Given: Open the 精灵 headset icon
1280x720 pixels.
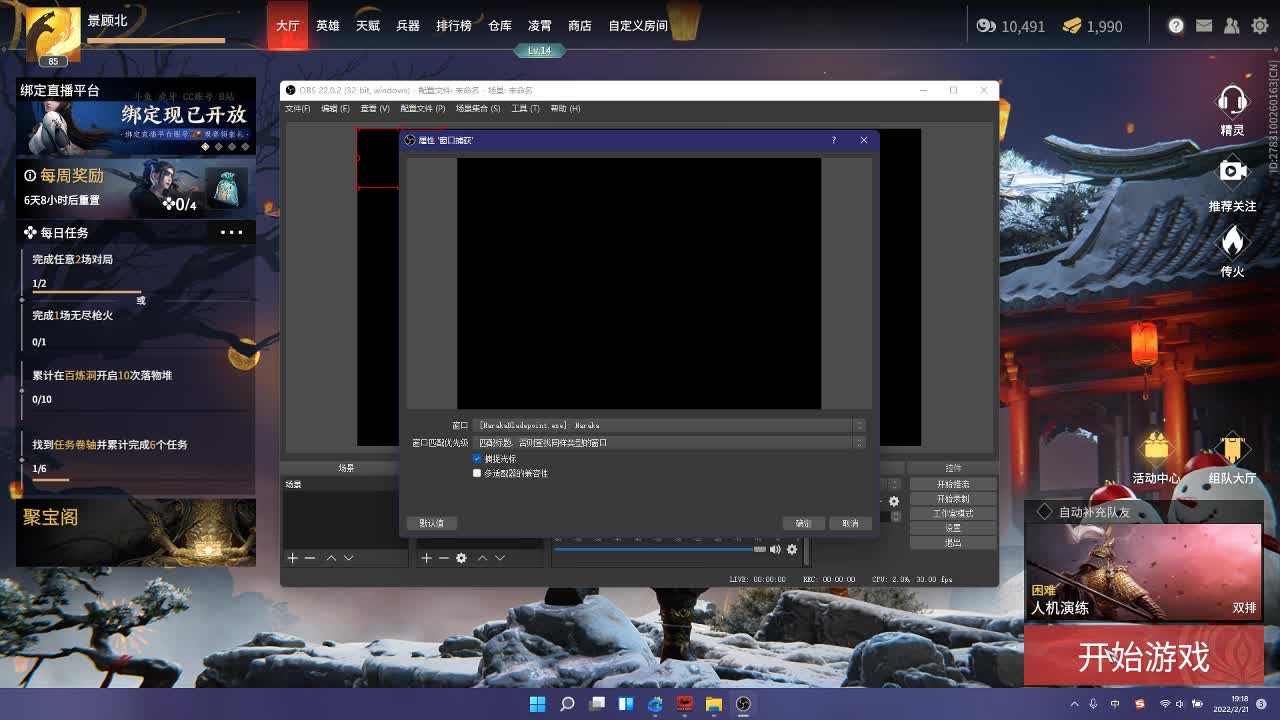Looking at the screenshot, I should tap(1232, 100).
